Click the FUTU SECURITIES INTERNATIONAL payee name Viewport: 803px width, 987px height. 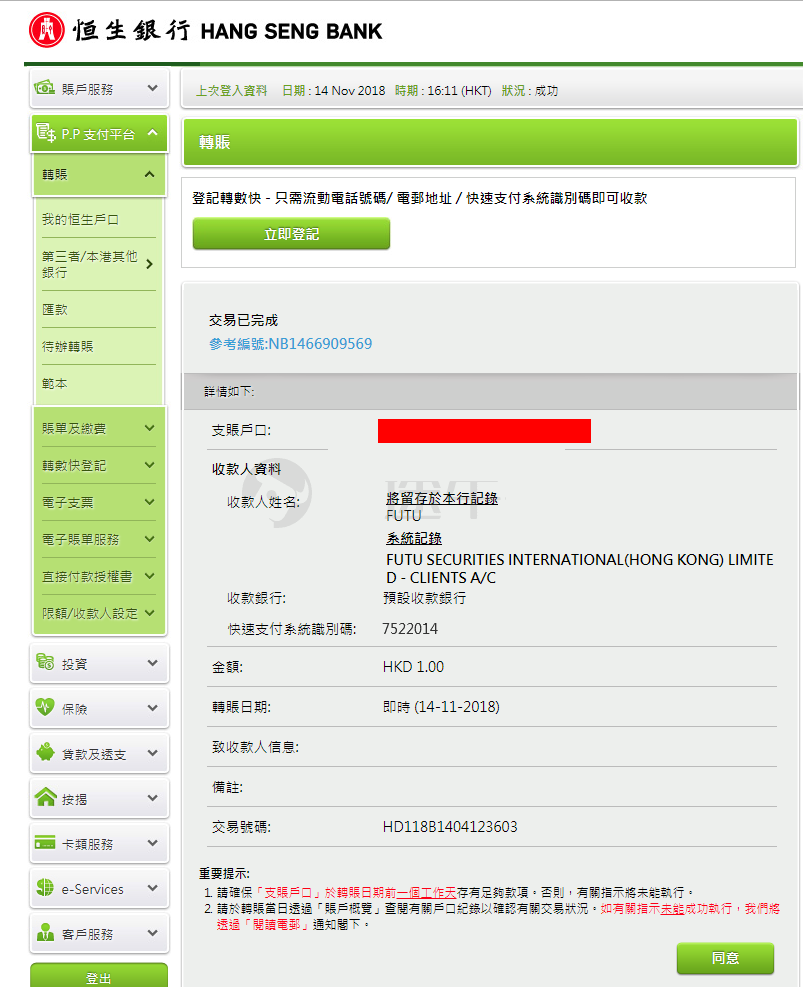click(580, 568)
